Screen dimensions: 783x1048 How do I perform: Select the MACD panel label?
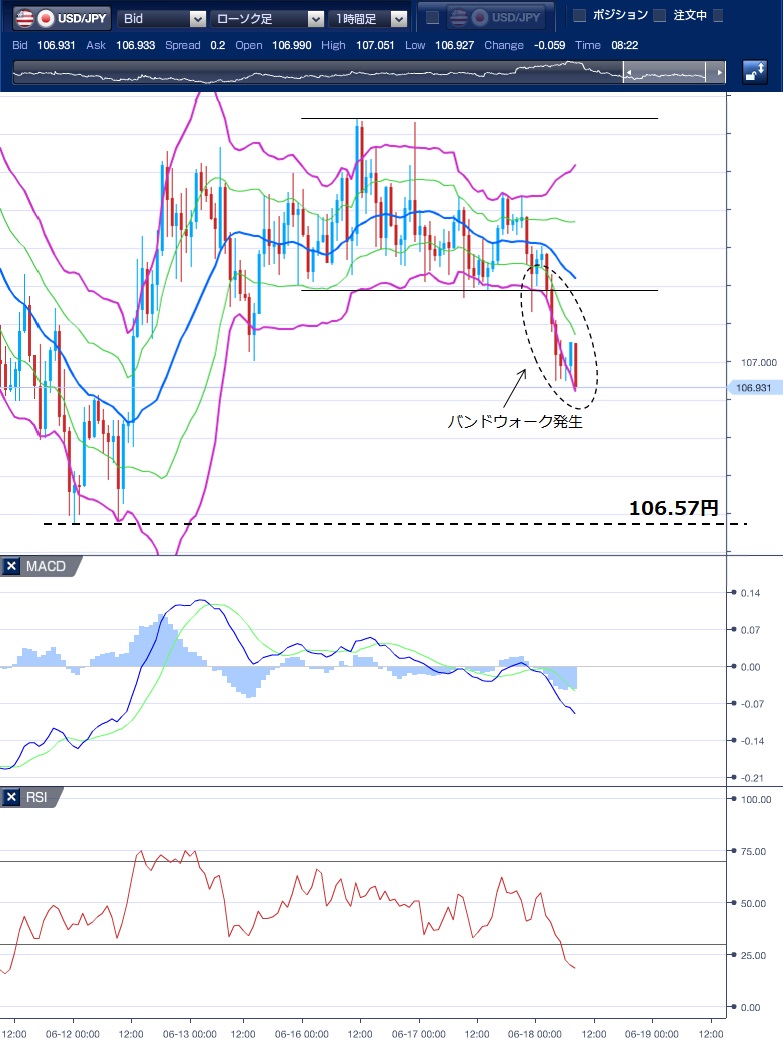click(46, 567)
